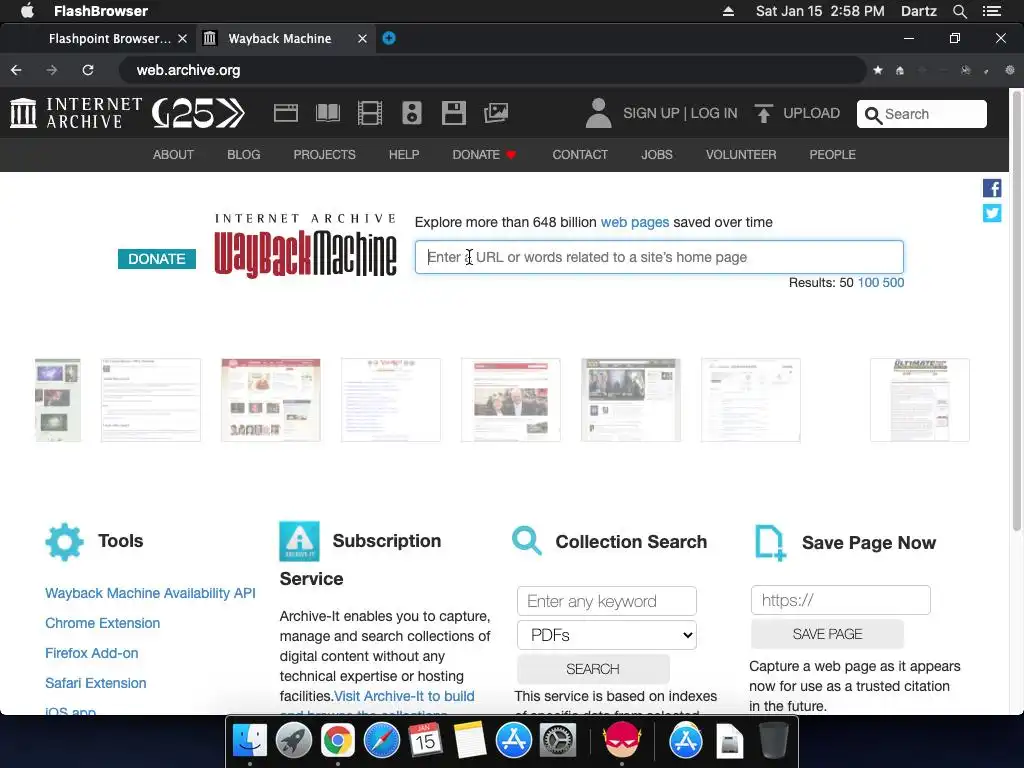Open the PEOPLE menu item
Viewport: 1024px width, 768px height.
click(x=832, y=155)
